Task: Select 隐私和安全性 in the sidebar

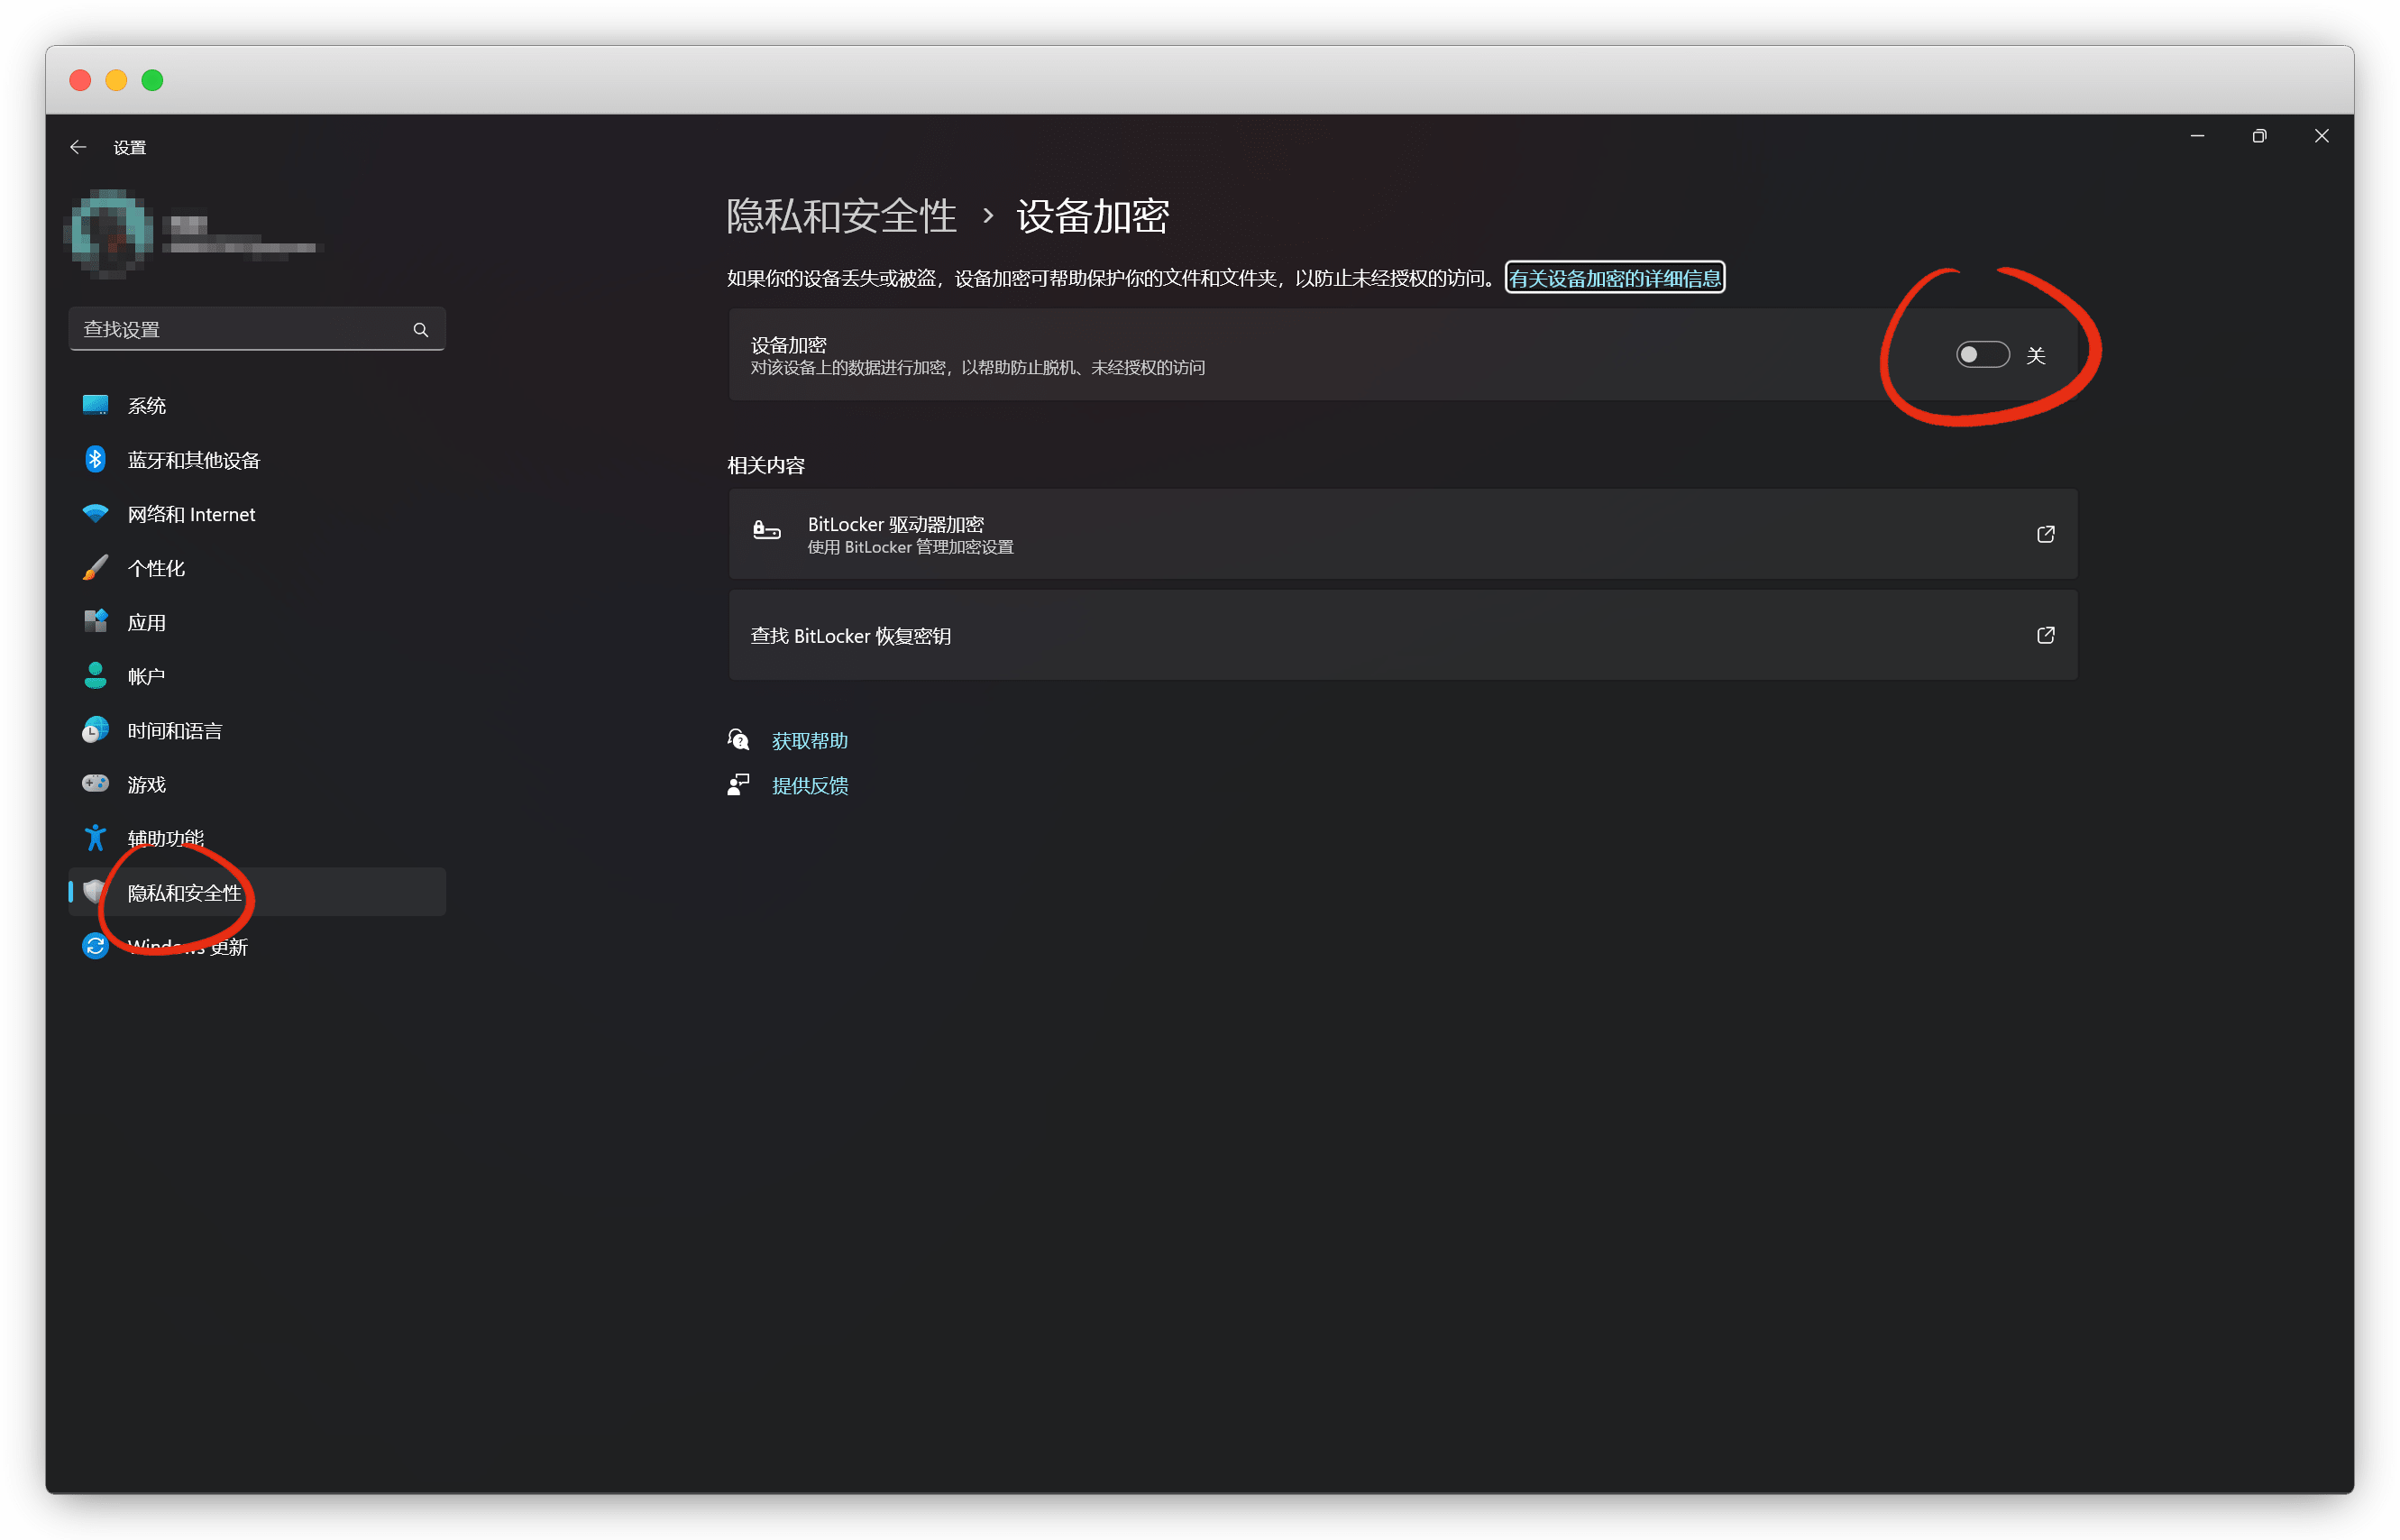Action: click(185, 893)
